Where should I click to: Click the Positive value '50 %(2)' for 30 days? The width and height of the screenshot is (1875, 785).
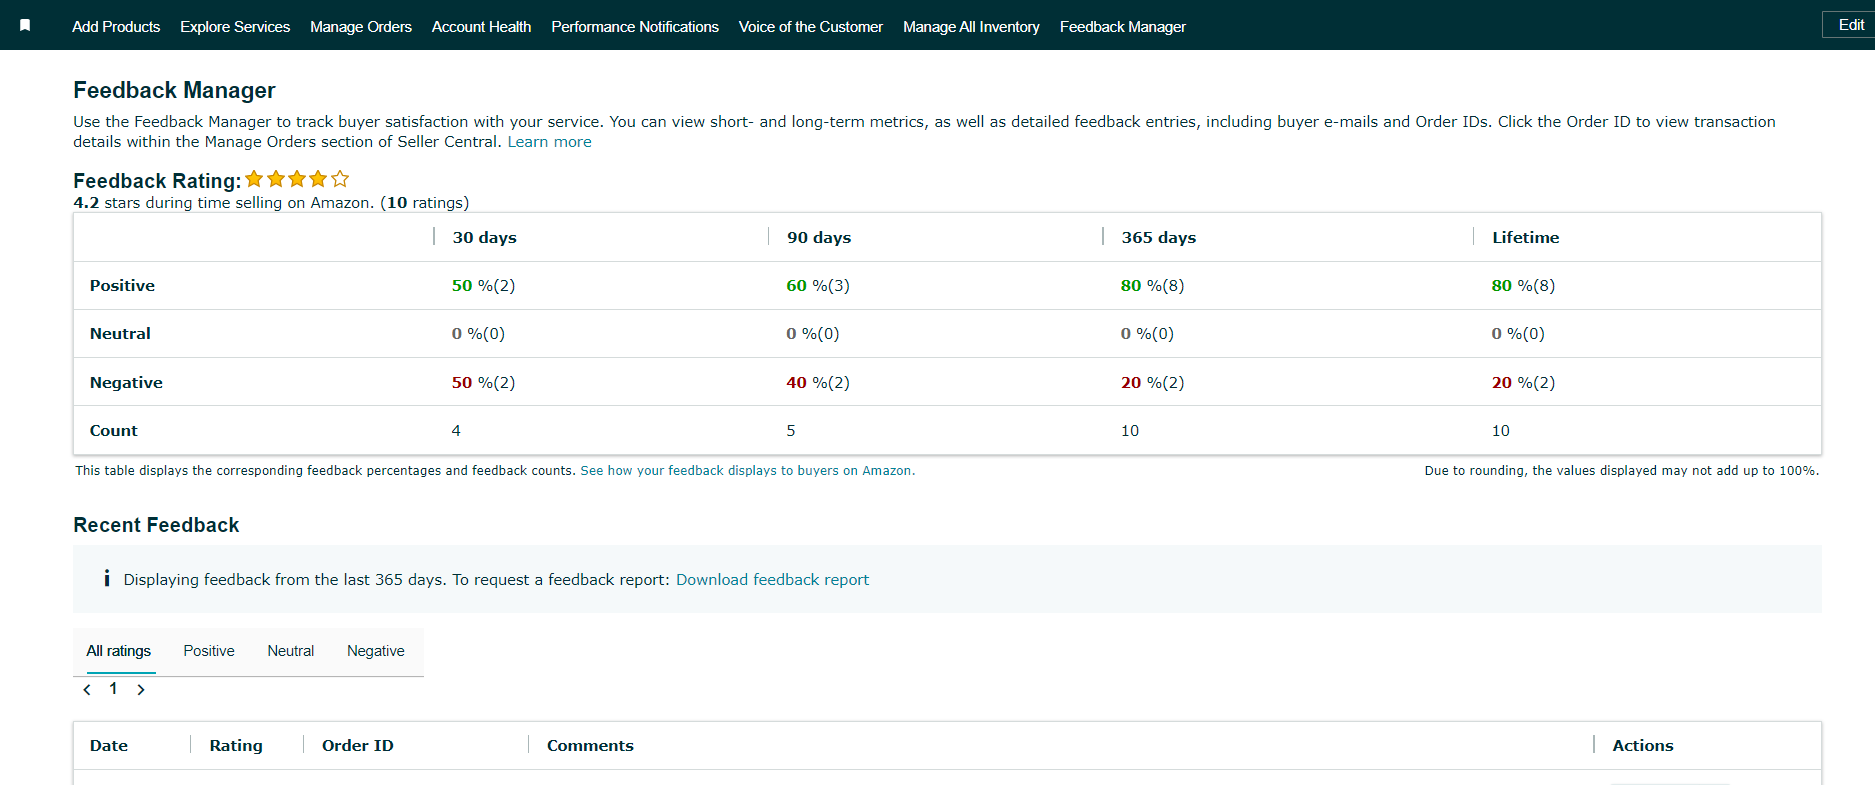[484, 286]
